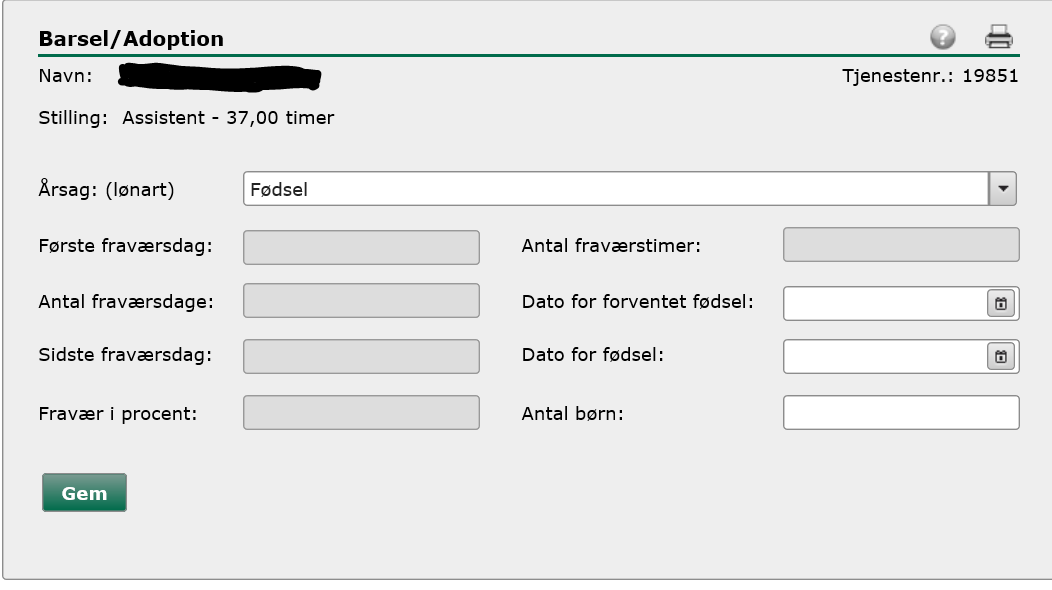Click the Antal børn input box
The image size is (1052, 590).
tap(900, 413)
